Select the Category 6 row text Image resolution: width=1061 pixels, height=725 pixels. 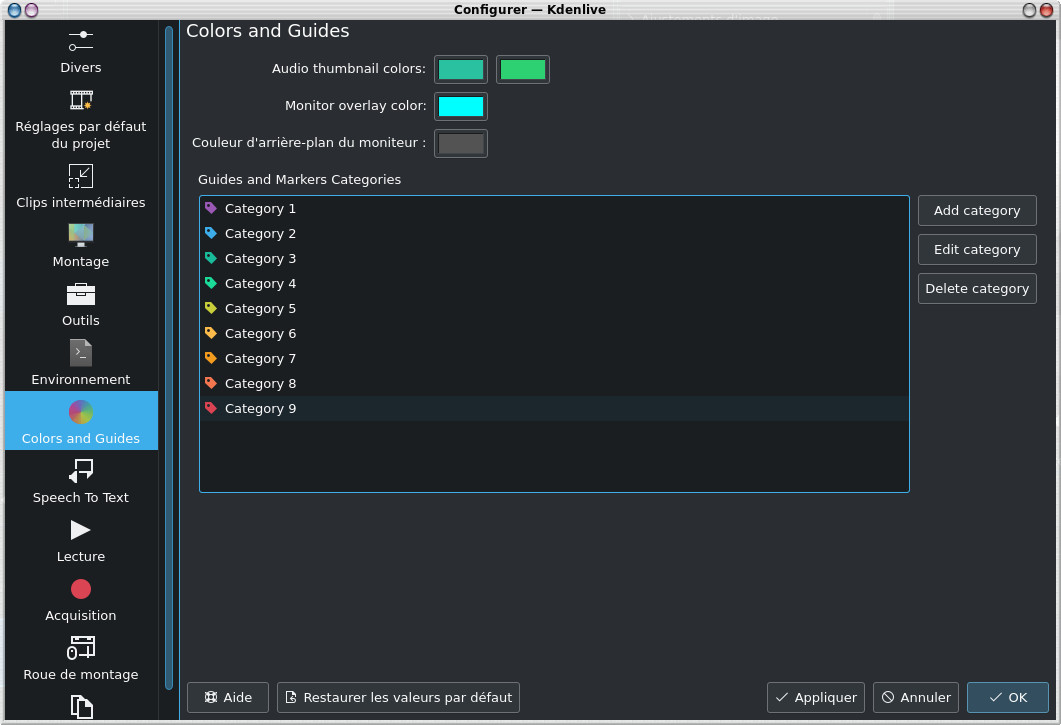coord(261,334)
